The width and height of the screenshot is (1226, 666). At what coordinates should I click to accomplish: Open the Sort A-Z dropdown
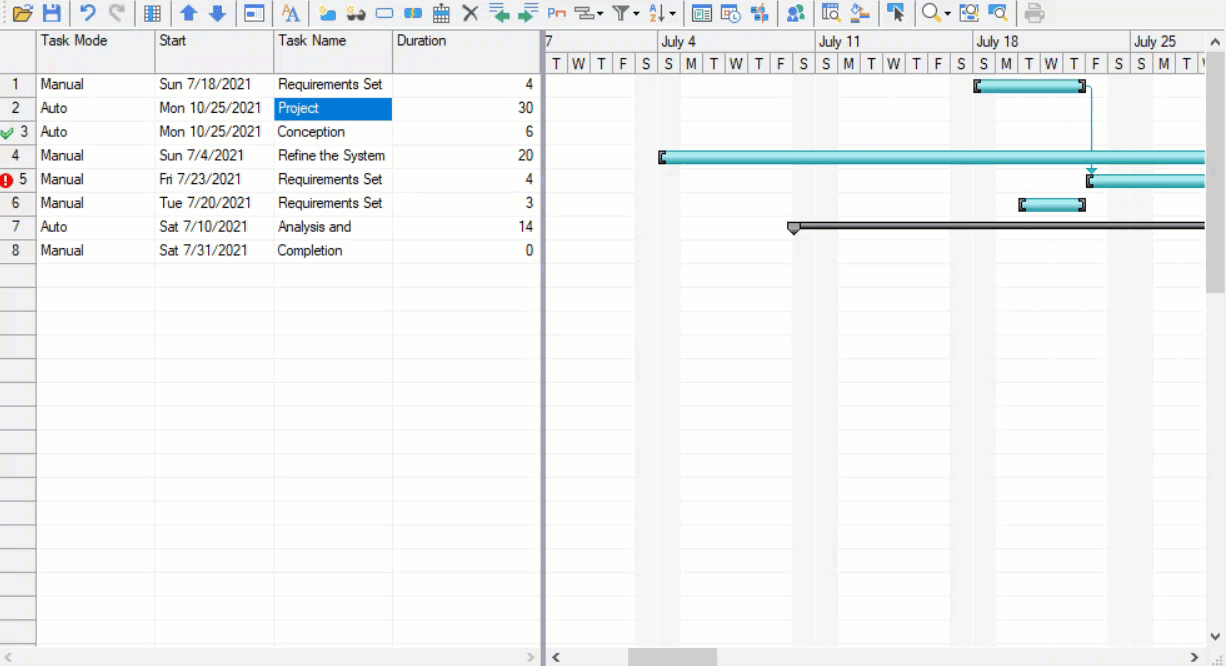661,13
